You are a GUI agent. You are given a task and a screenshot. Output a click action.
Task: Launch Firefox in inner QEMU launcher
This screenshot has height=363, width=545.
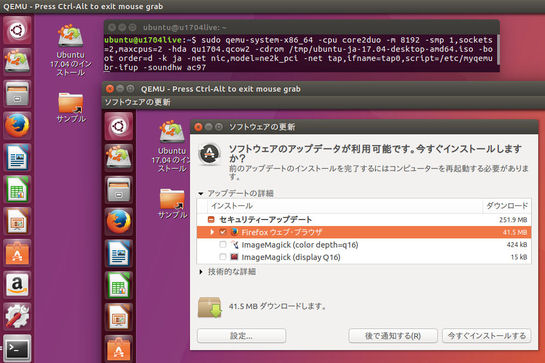[x=119, y=221]
